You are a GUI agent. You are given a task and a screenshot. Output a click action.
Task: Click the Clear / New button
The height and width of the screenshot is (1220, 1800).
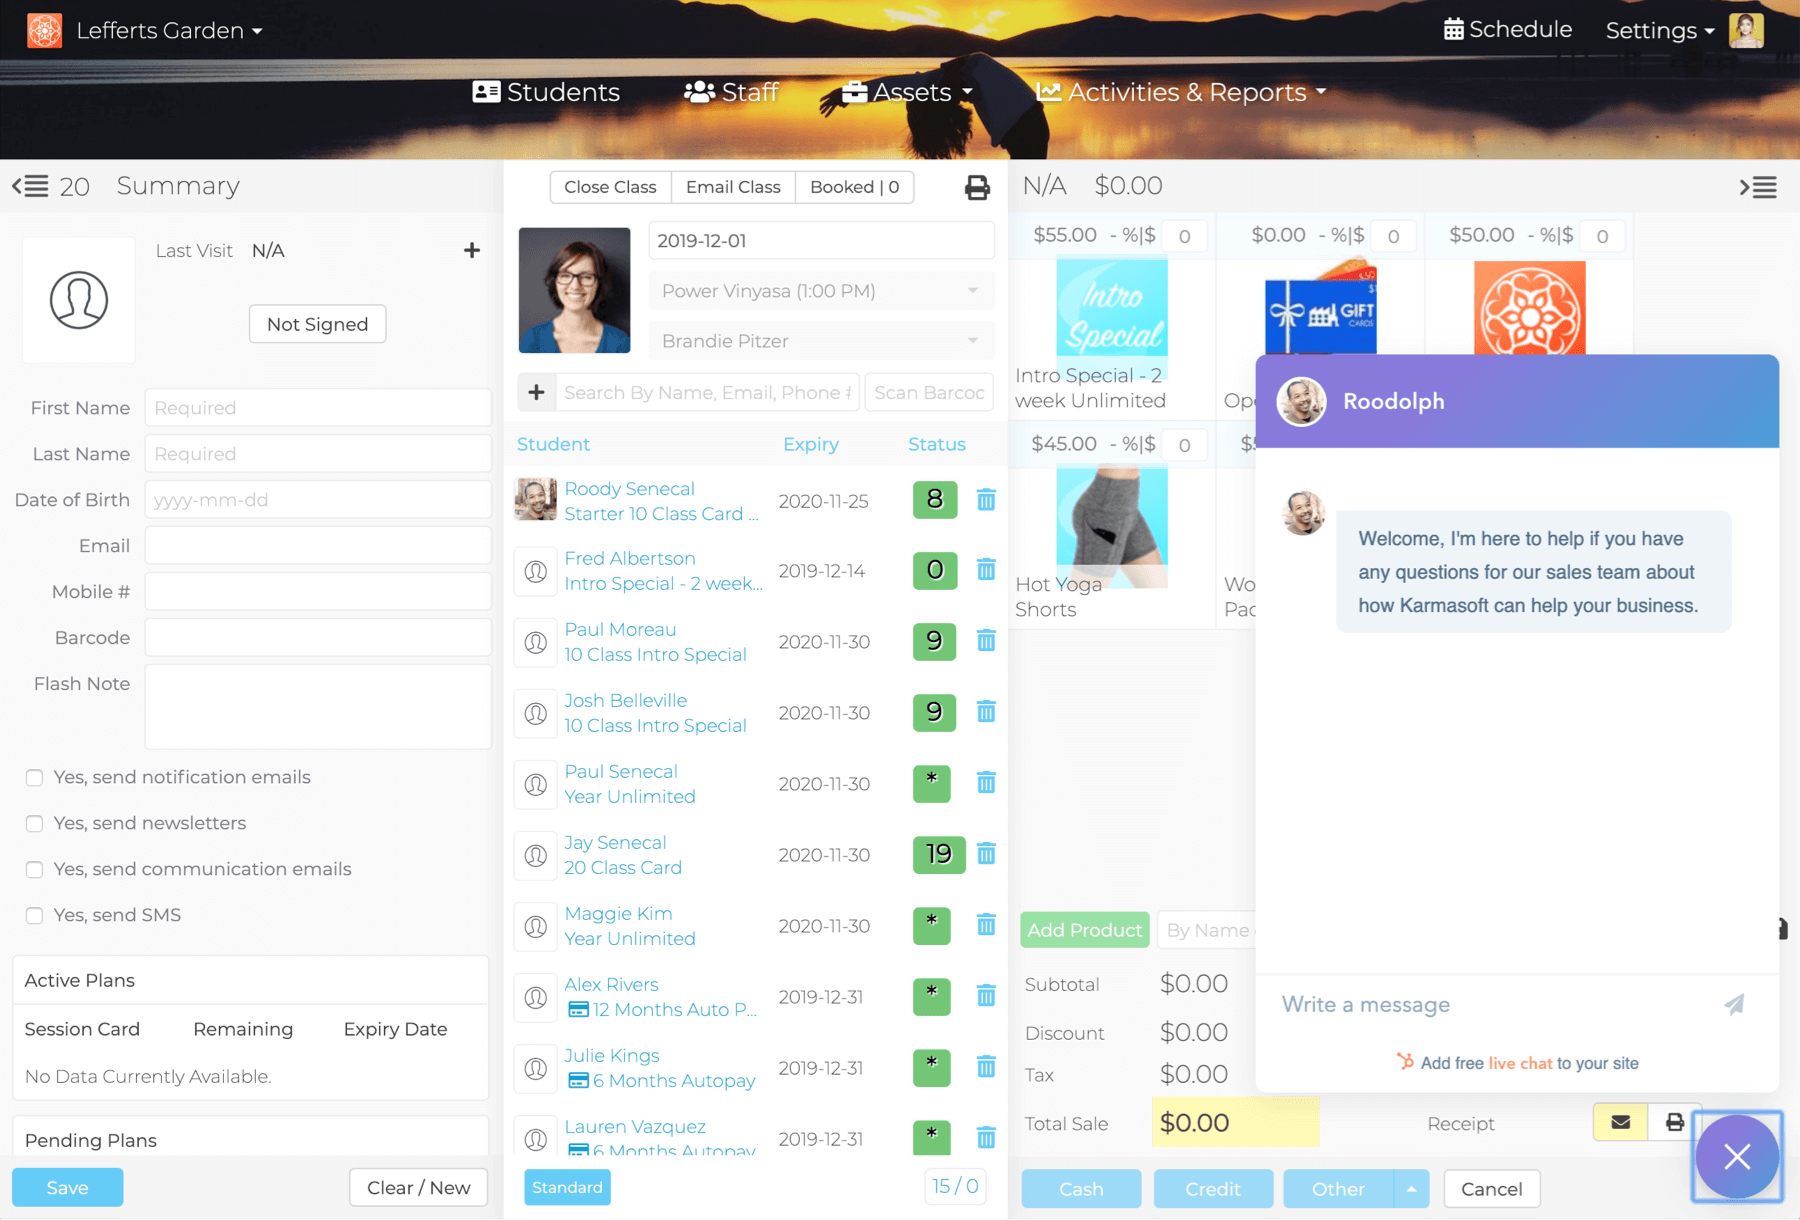[x=418, y=1188]
